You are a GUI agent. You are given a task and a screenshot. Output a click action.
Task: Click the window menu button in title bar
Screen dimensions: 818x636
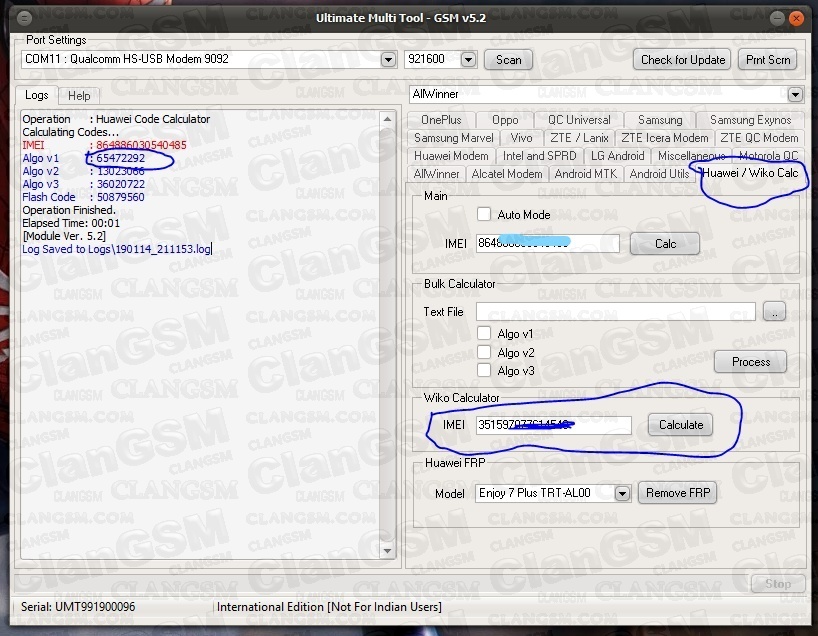tap(24, 19)
